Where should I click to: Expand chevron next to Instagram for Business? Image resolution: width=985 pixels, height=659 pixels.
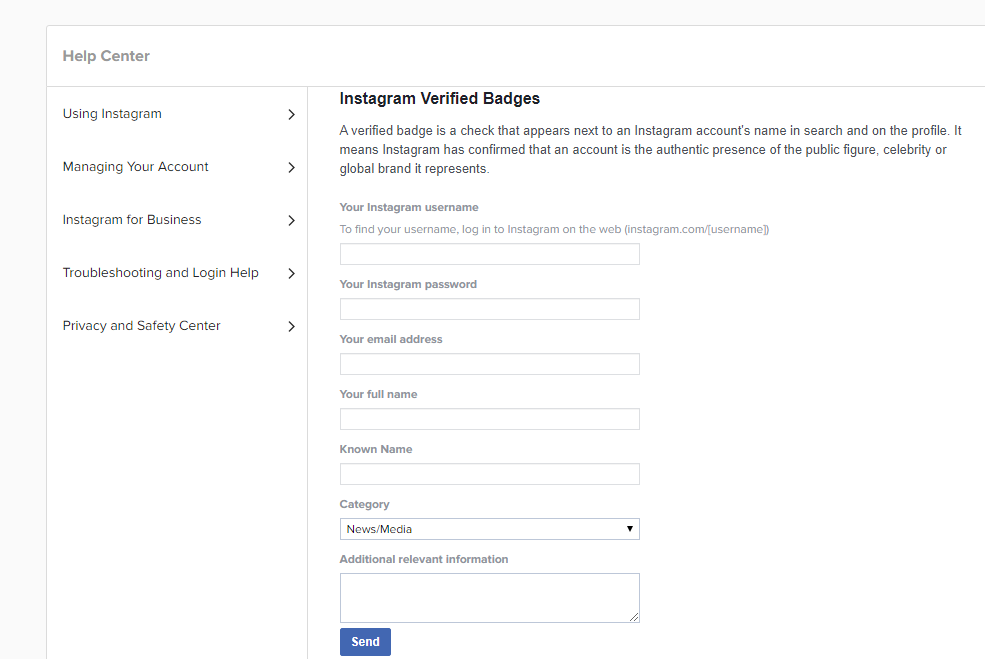tap(291, 221)
